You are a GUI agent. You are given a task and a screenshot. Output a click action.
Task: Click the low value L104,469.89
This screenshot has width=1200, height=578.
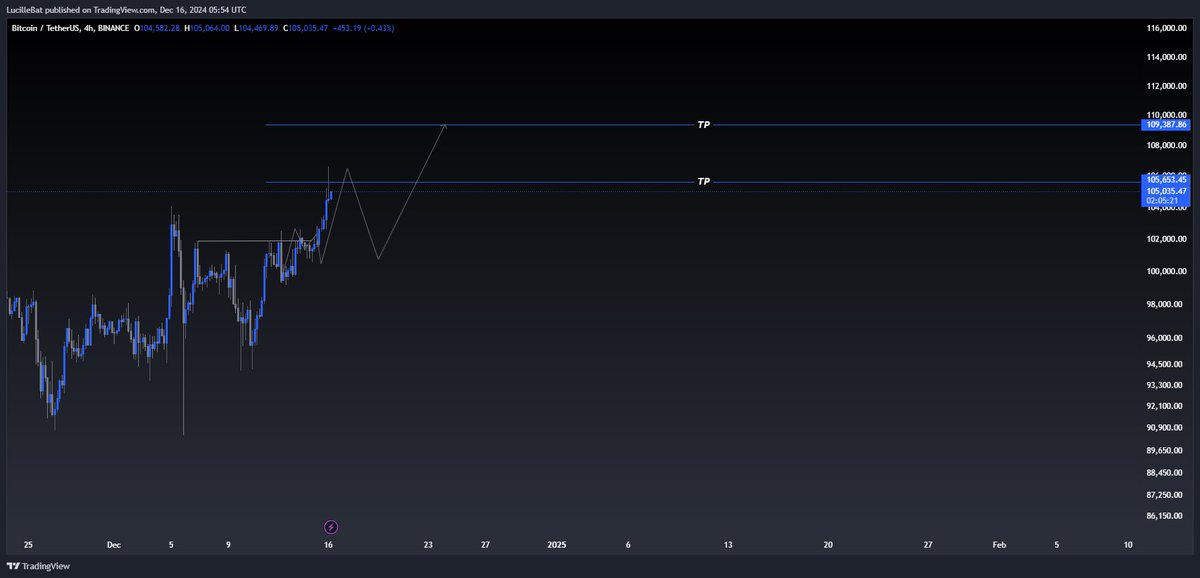pyautogui.click(x=257, y=28)
